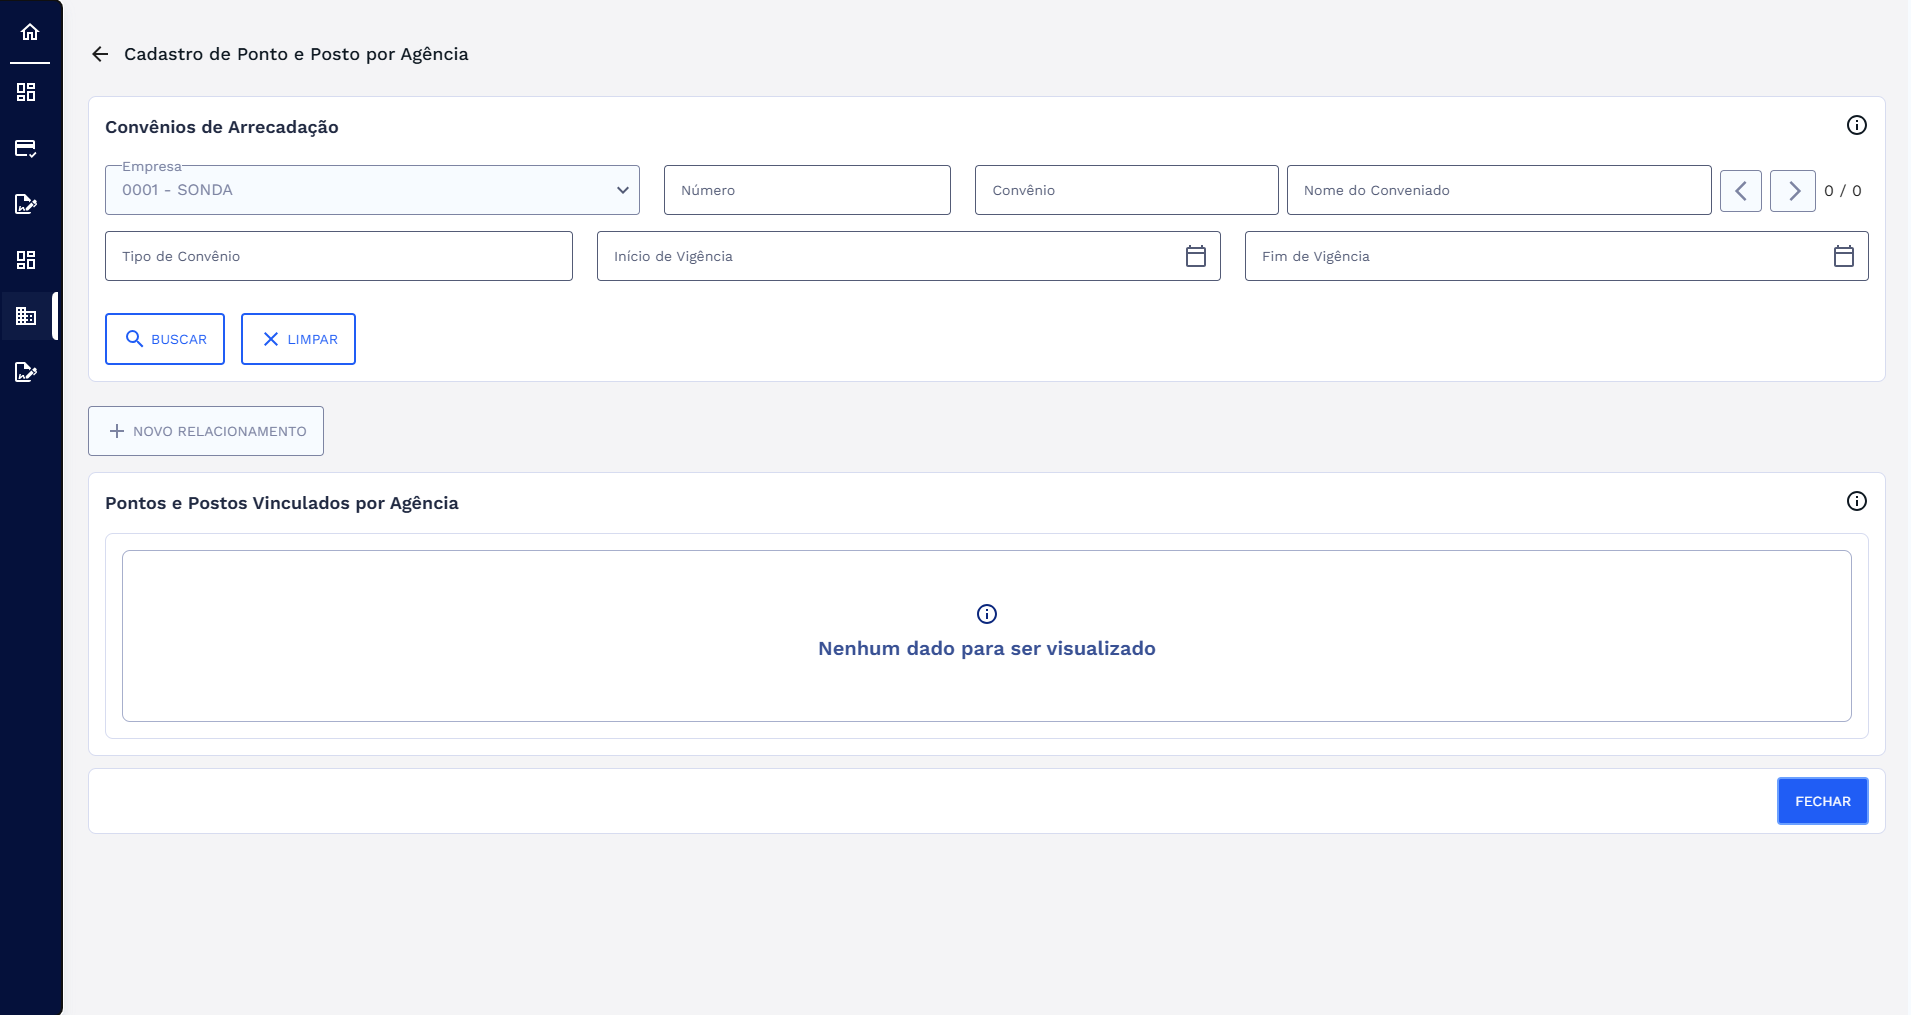Viewport: 1911px width, 1015px height.
Task: Go to previous convênio record
Action: pyautogui.click(x=1740, y=191)
